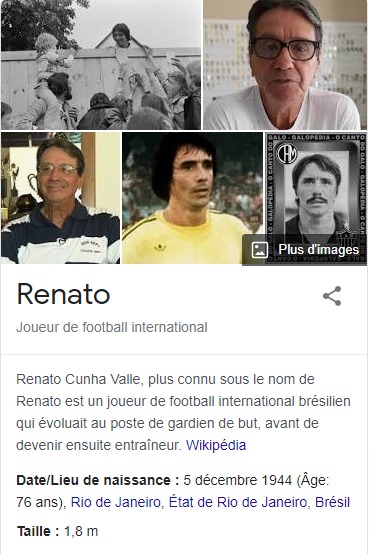This screenshot has width=370, height=554.
Task: Click the Renato title heading
Action: pyautogui.click(x=63, y=294)
